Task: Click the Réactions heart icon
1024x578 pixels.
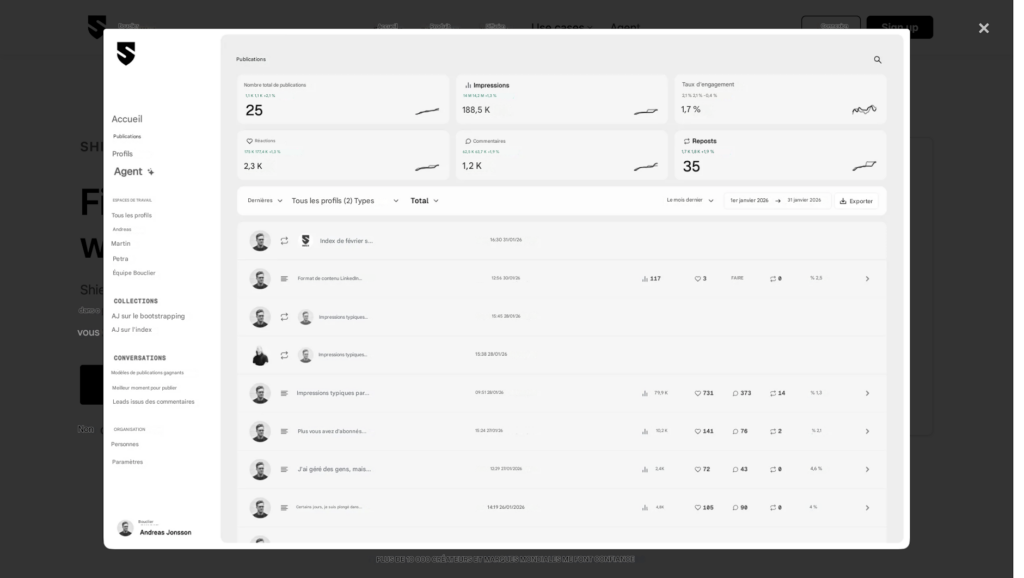Action: [247, 140]
